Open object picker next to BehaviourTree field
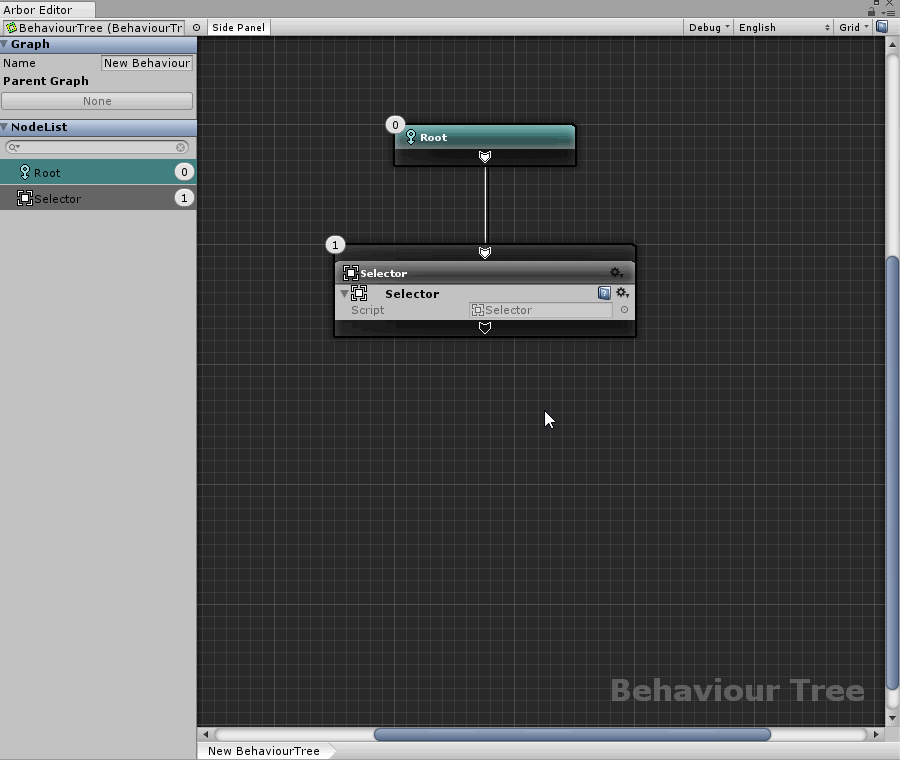 coord(196,28)
